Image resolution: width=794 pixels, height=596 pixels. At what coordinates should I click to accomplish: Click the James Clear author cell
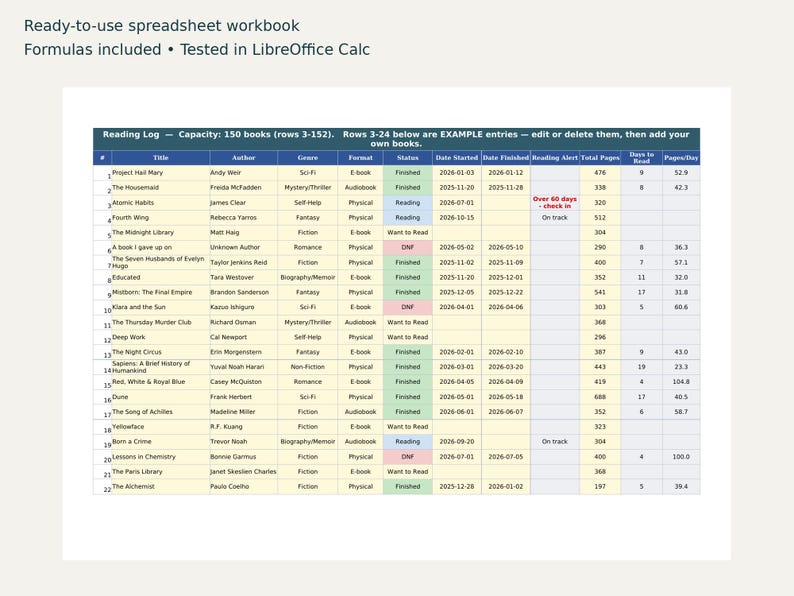[x=244, y=203]
